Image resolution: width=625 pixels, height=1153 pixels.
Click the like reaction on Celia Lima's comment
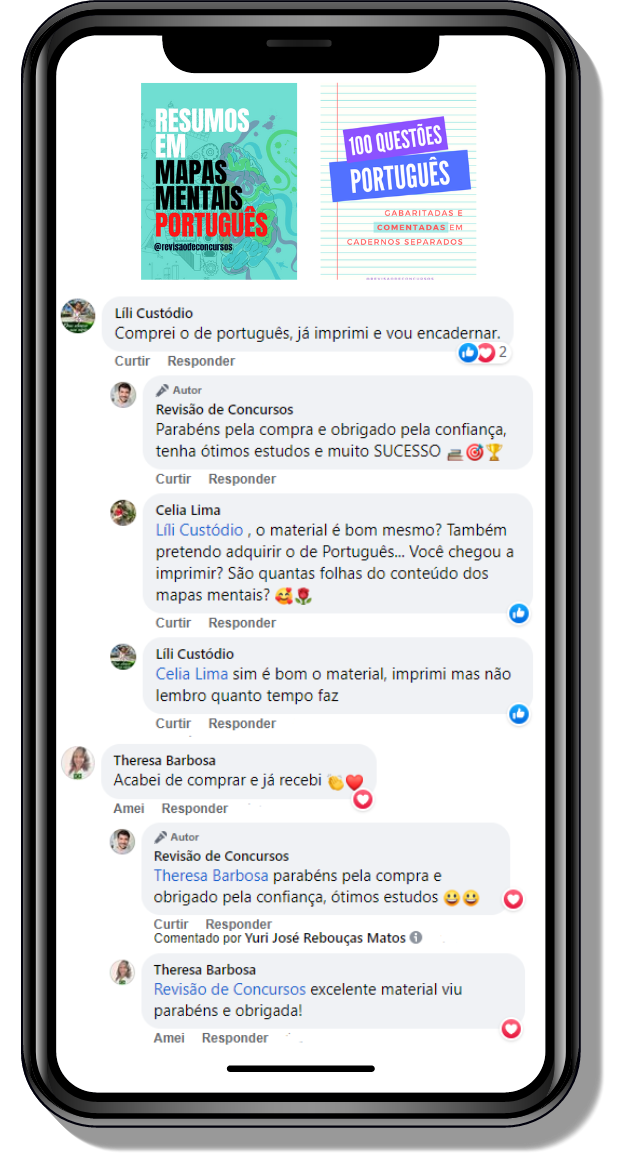click(x=519, y=613)
